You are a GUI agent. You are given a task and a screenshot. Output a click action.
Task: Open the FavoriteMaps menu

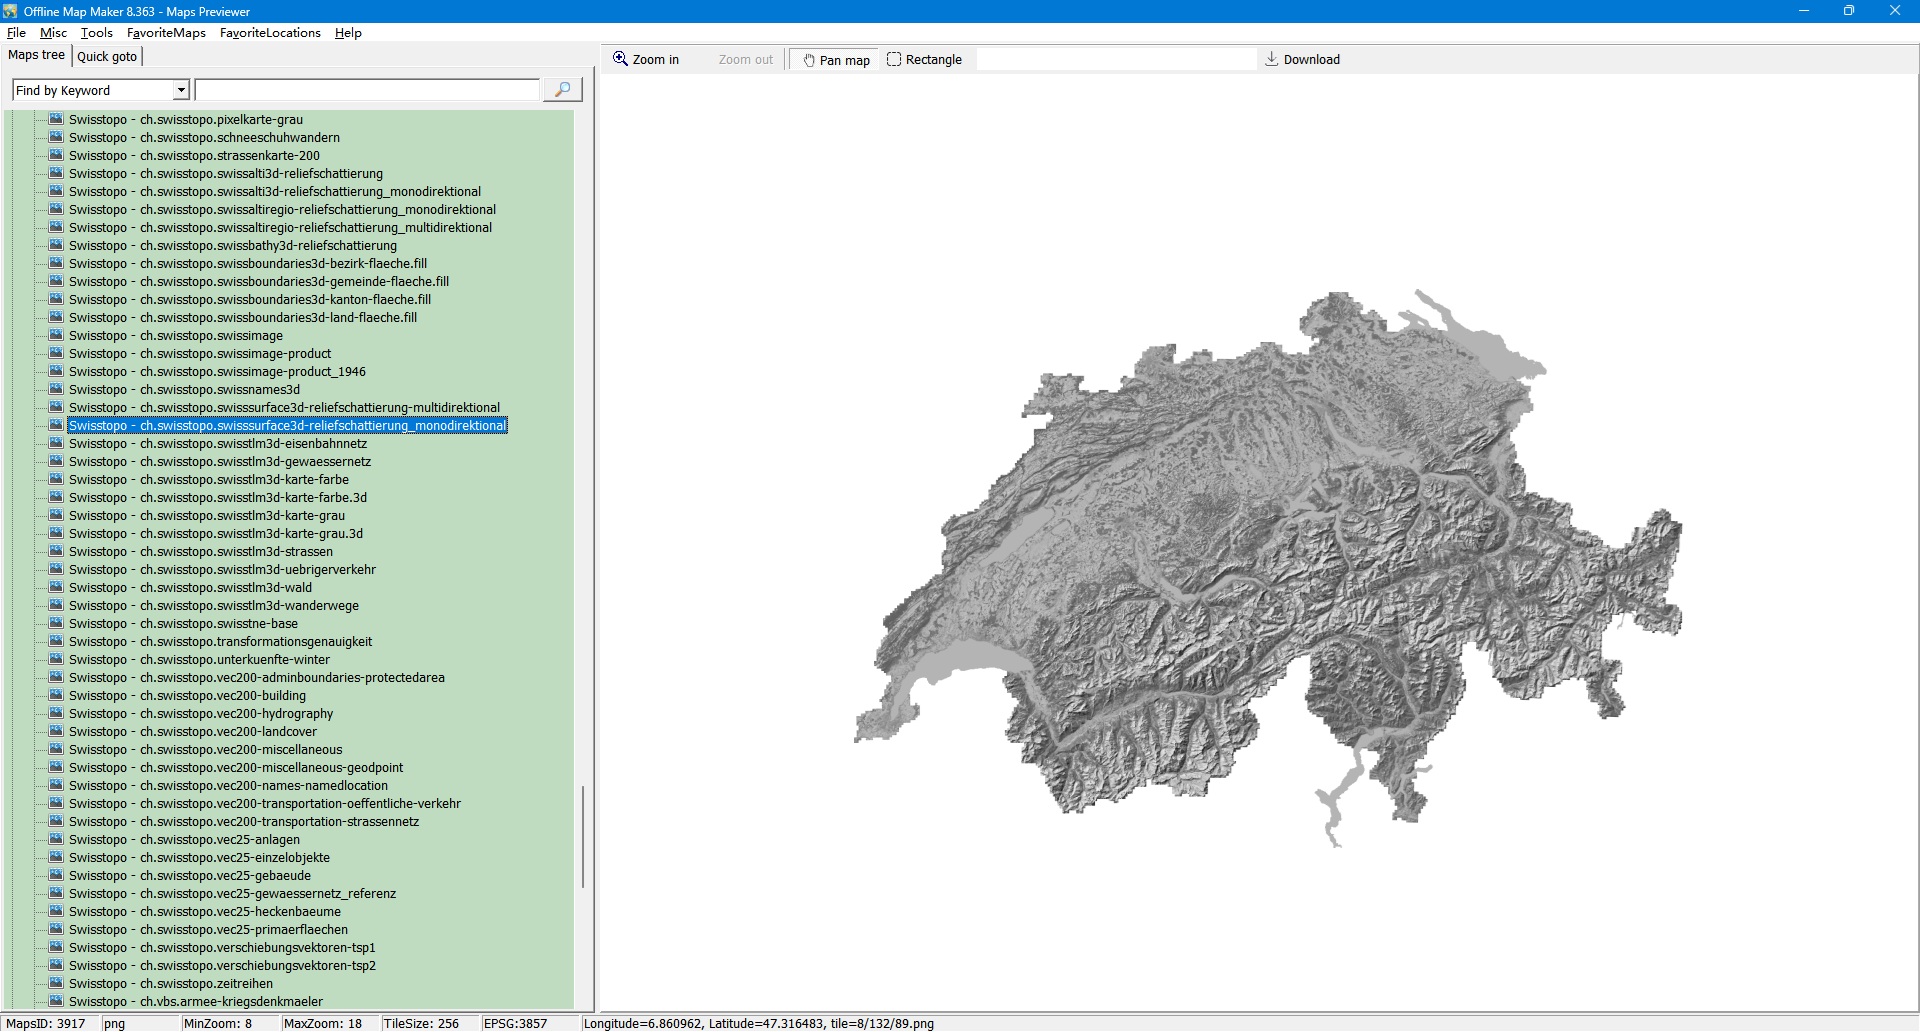166,33
